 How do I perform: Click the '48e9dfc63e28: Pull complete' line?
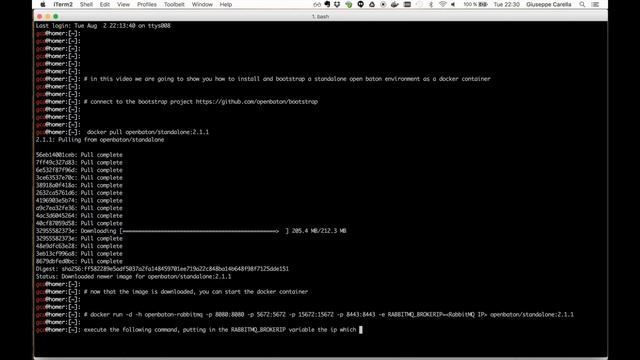(x=79, y=246)
